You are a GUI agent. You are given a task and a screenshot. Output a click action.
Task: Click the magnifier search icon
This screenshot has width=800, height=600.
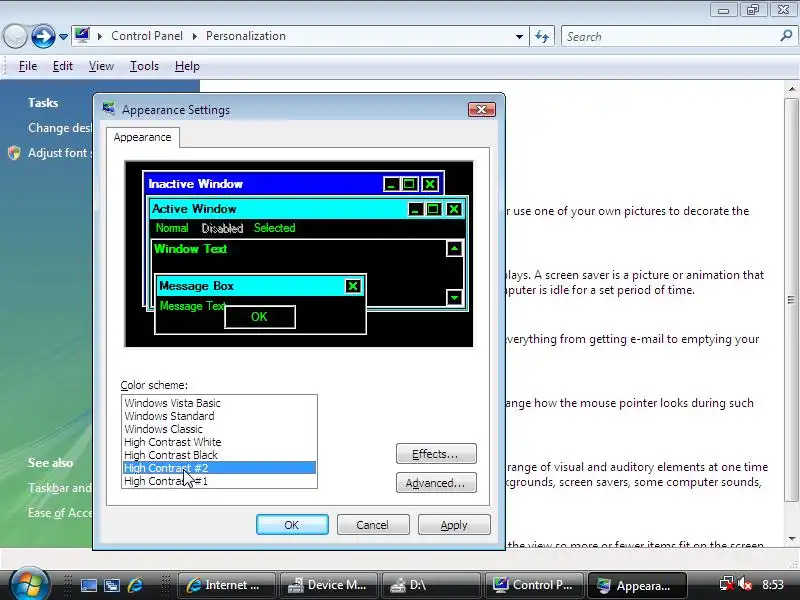[786, 36]
